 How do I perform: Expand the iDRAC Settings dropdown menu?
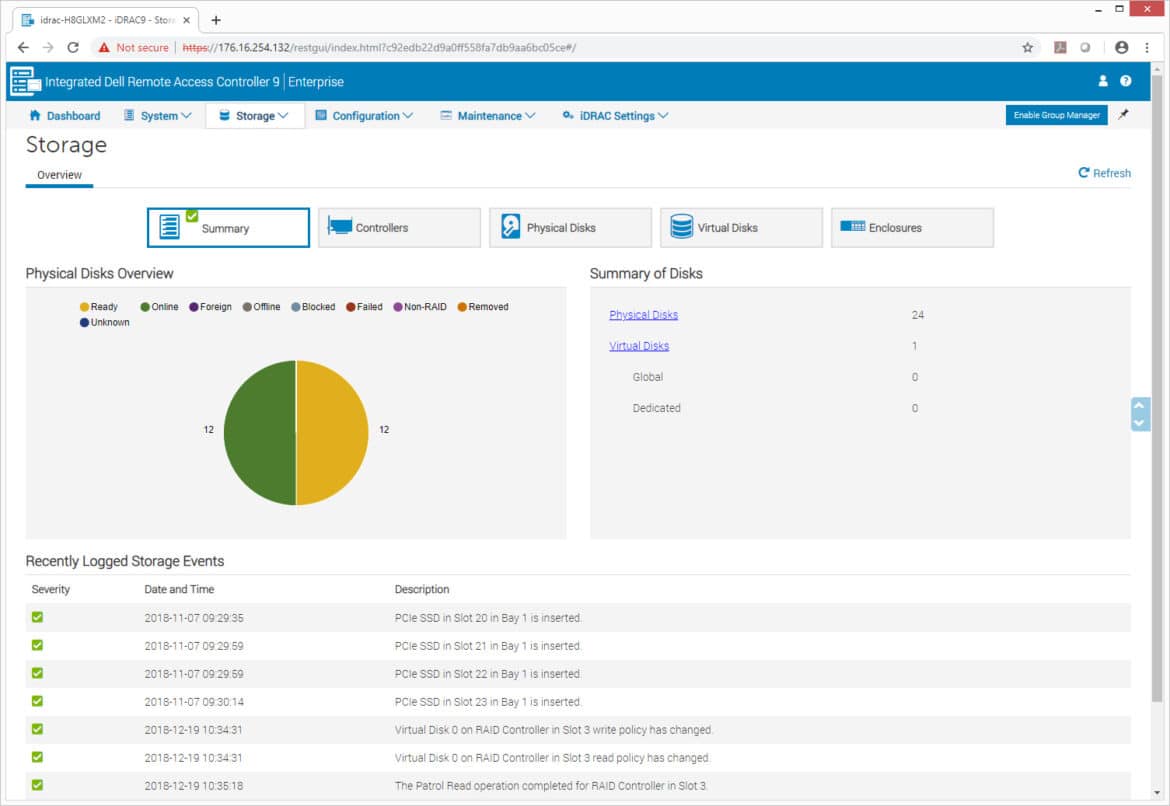tap(616, 116)
